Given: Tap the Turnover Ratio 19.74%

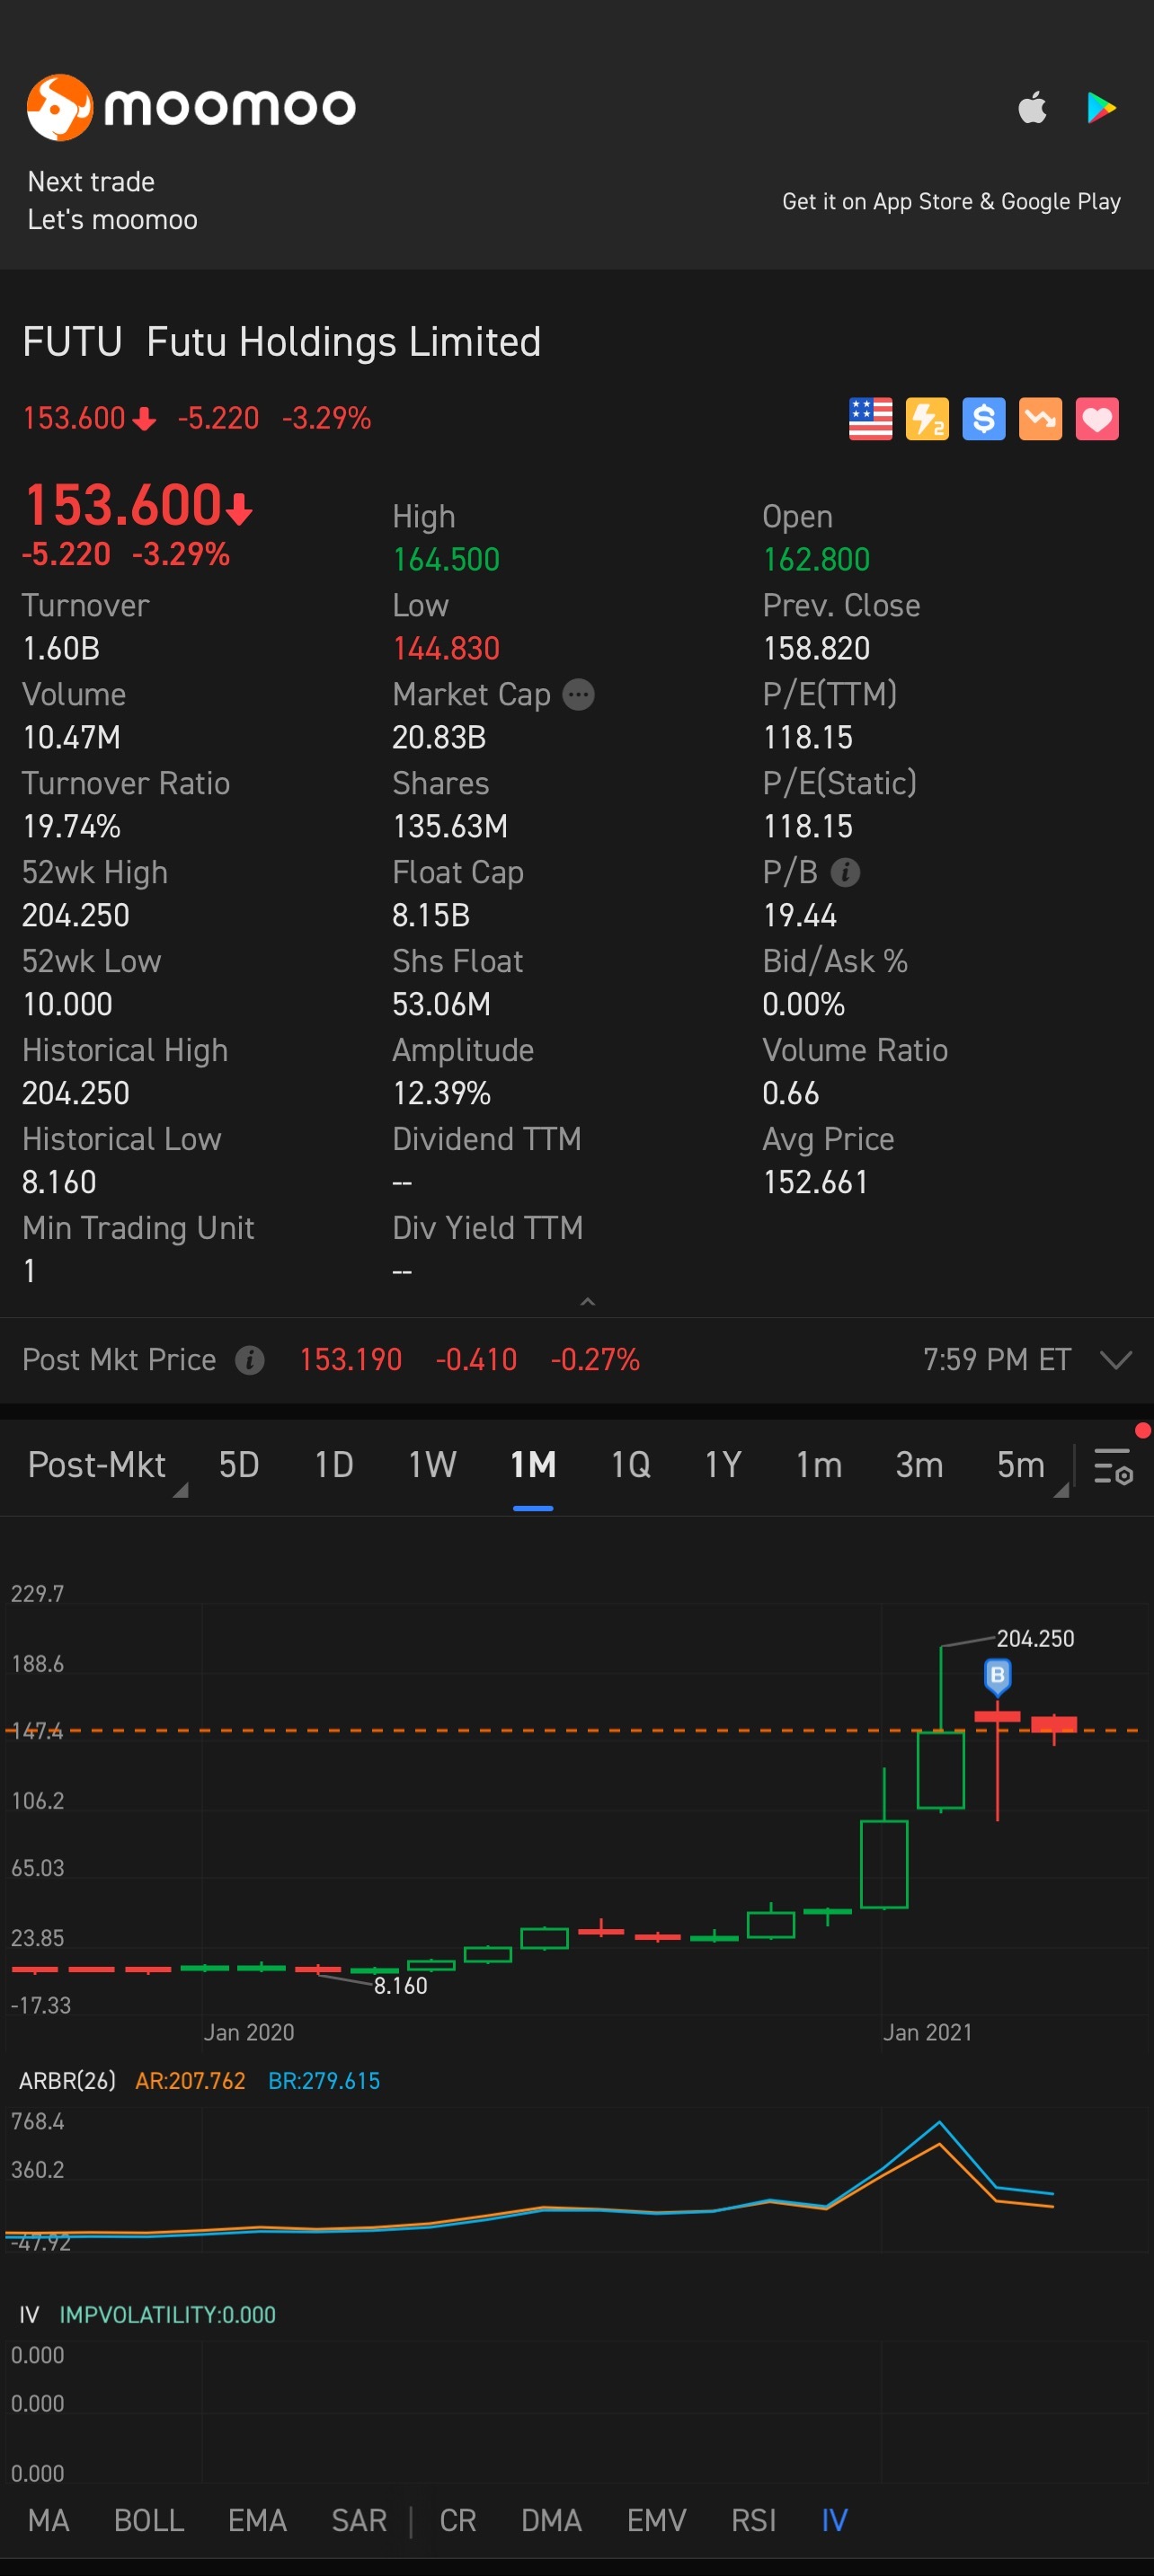Looking at the screenshot, I should point(71,826).
